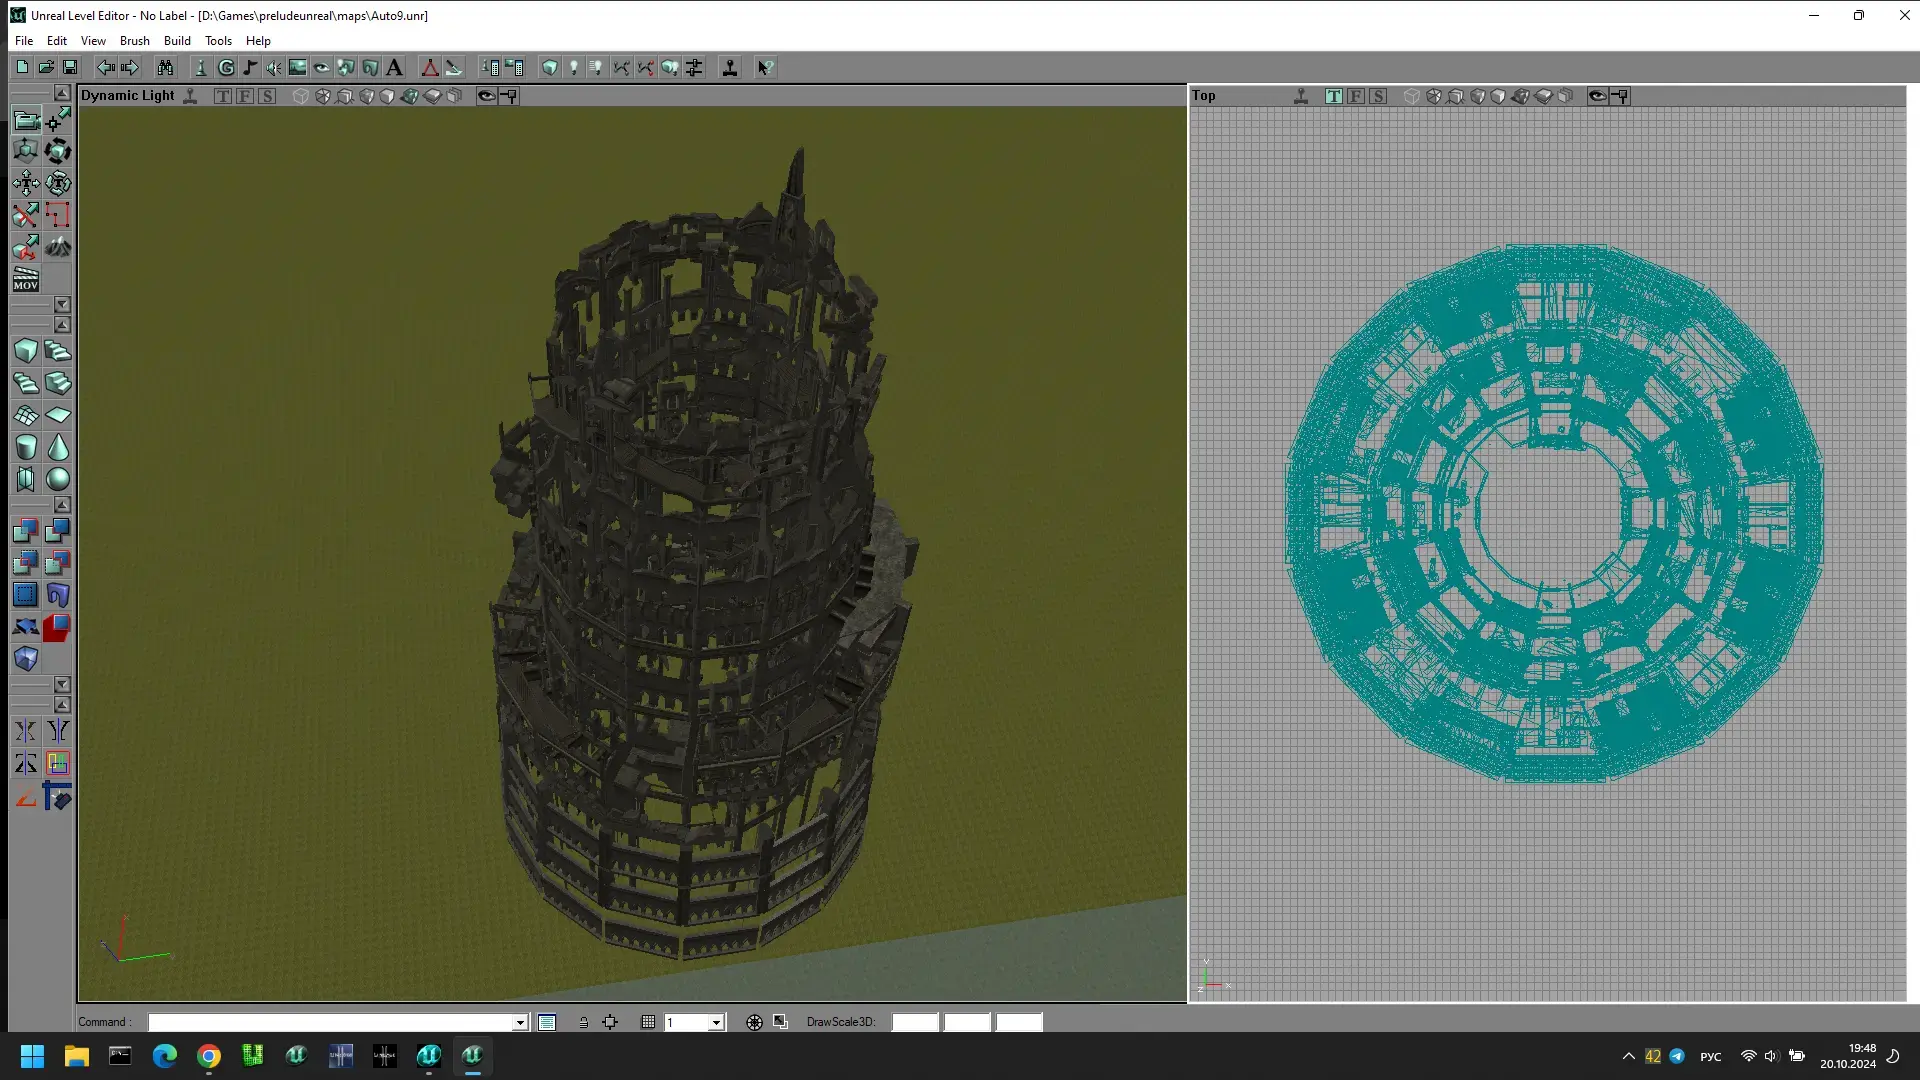Save the map with the floppy disk icon

70,67
